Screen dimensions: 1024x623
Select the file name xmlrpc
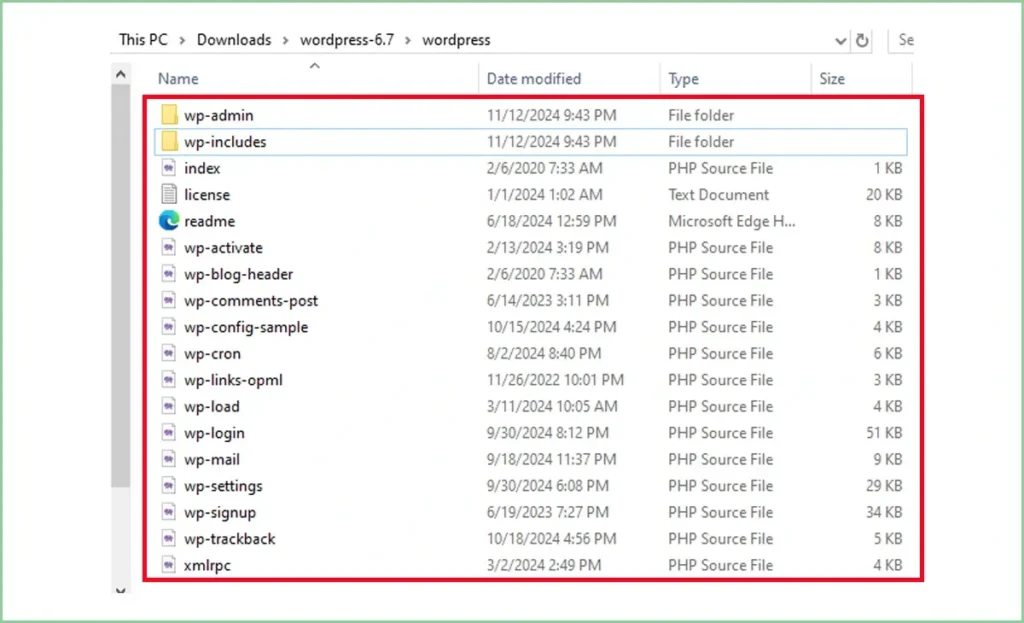[208, 566]
